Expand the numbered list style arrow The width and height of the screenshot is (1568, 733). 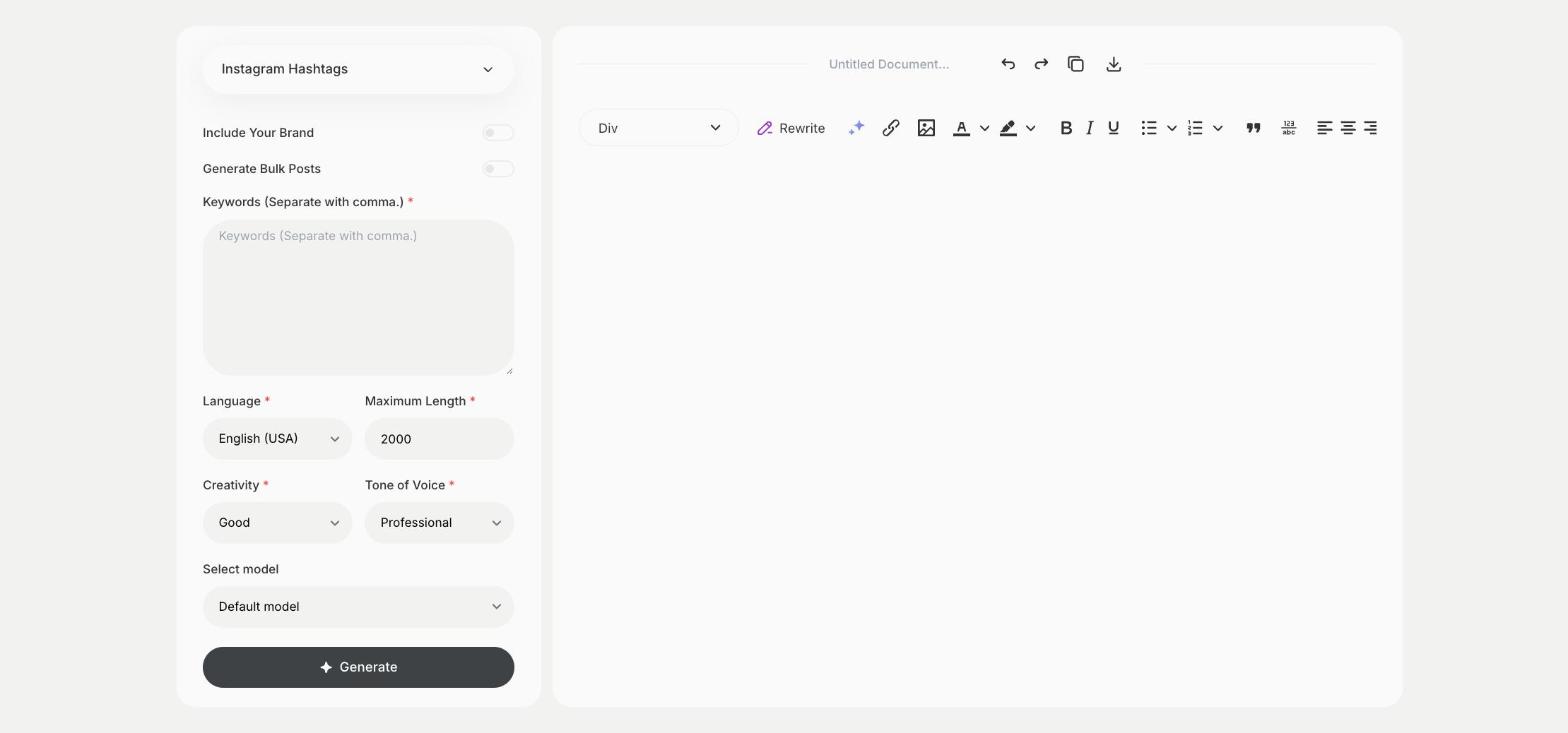pyautogui.click(x=1218, y=128)
